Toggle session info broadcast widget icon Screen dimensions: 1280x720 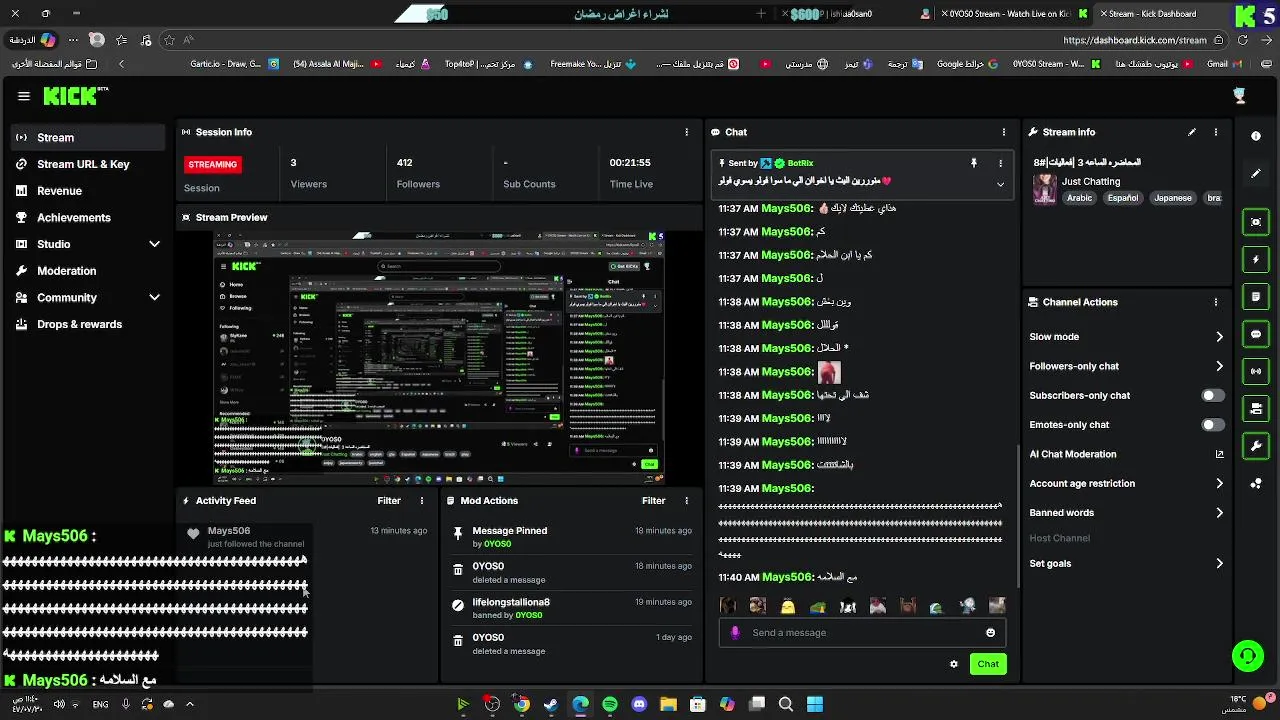[x=1256, y=371]
